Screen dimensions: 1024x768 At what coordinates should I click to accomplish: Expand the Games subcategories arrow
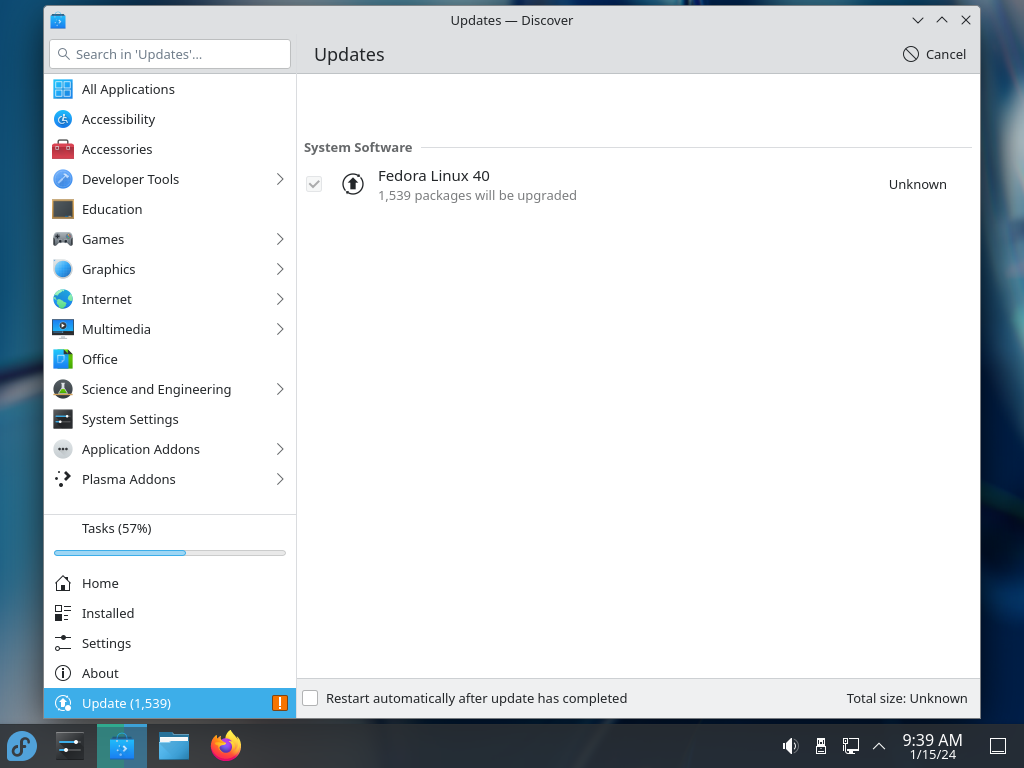280,240
